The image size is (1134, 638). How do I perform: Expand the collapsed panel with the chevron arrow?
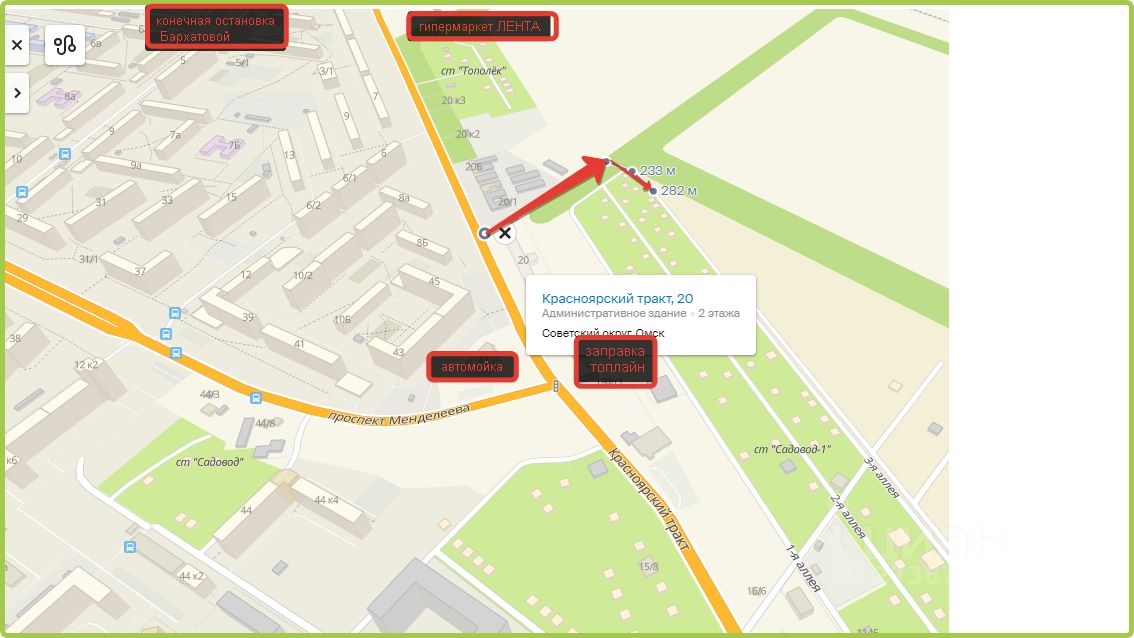click(x=17, y=93)
